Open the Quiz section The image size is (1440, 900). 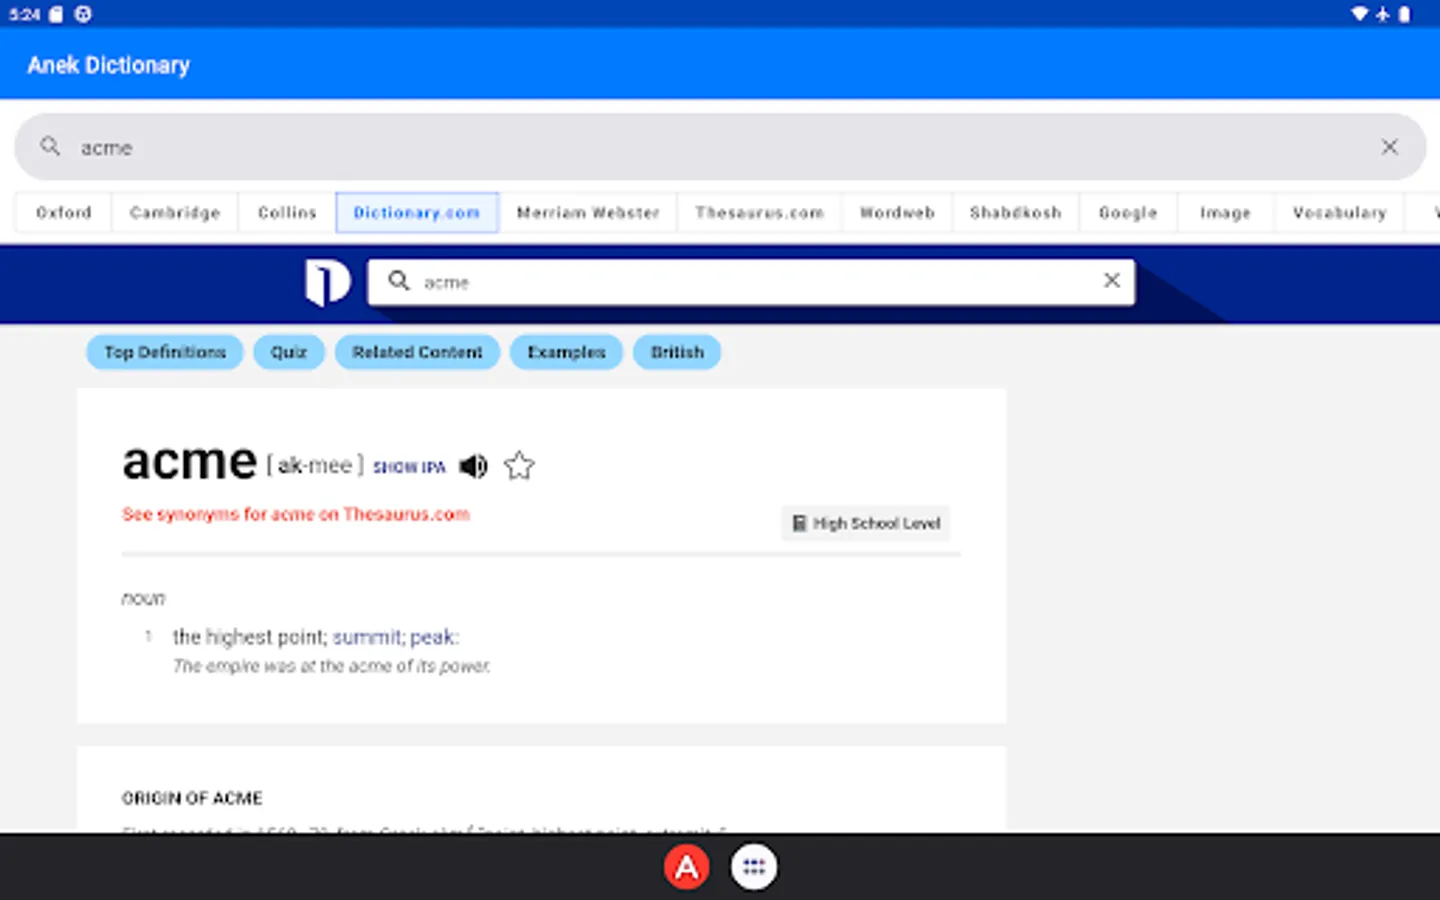[289, 352]
